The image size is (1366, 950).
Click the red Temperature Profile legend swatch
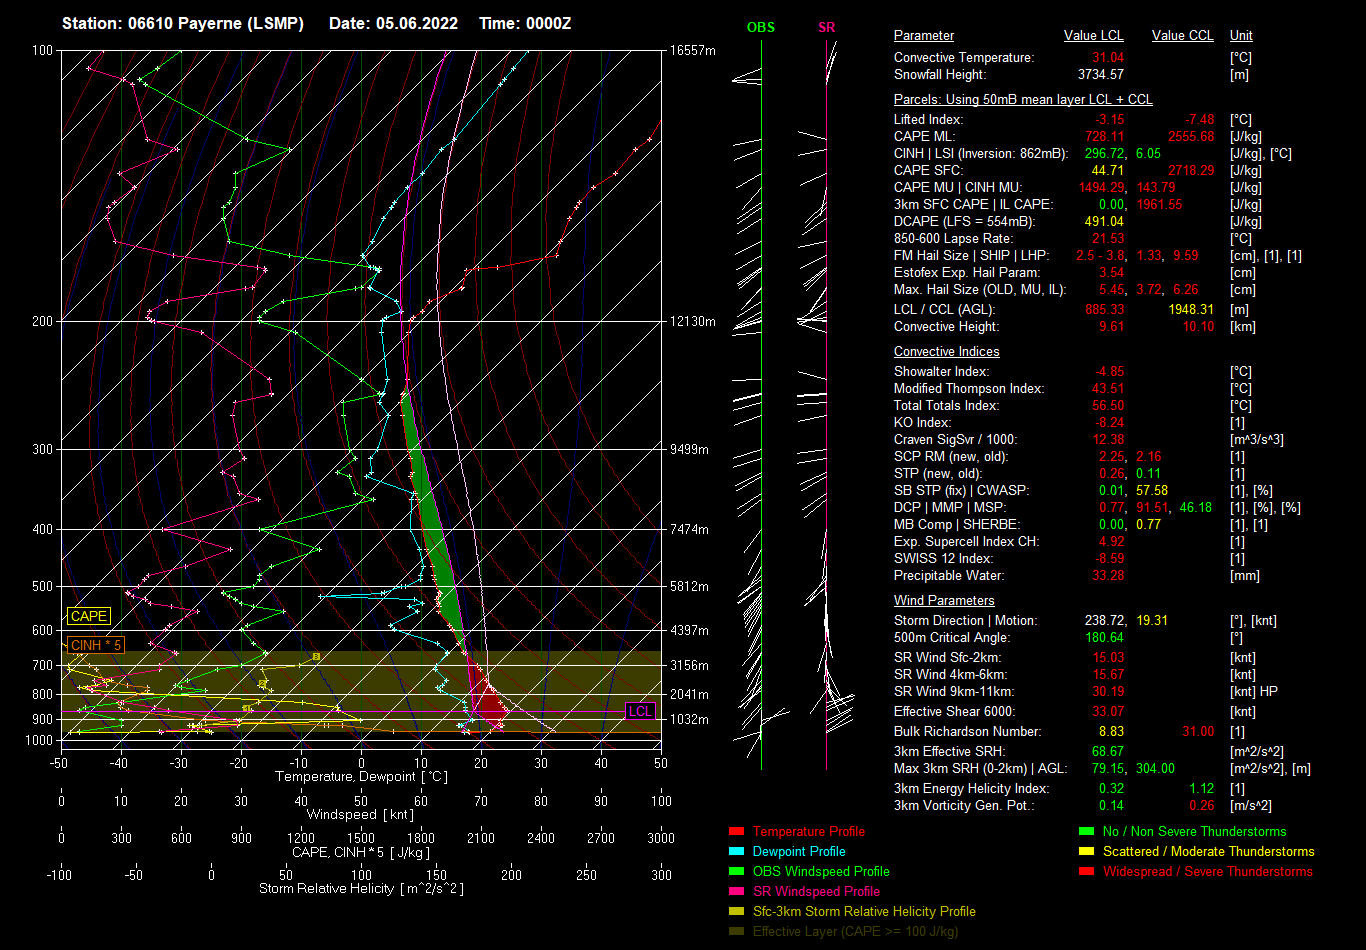tap(737, 832)
